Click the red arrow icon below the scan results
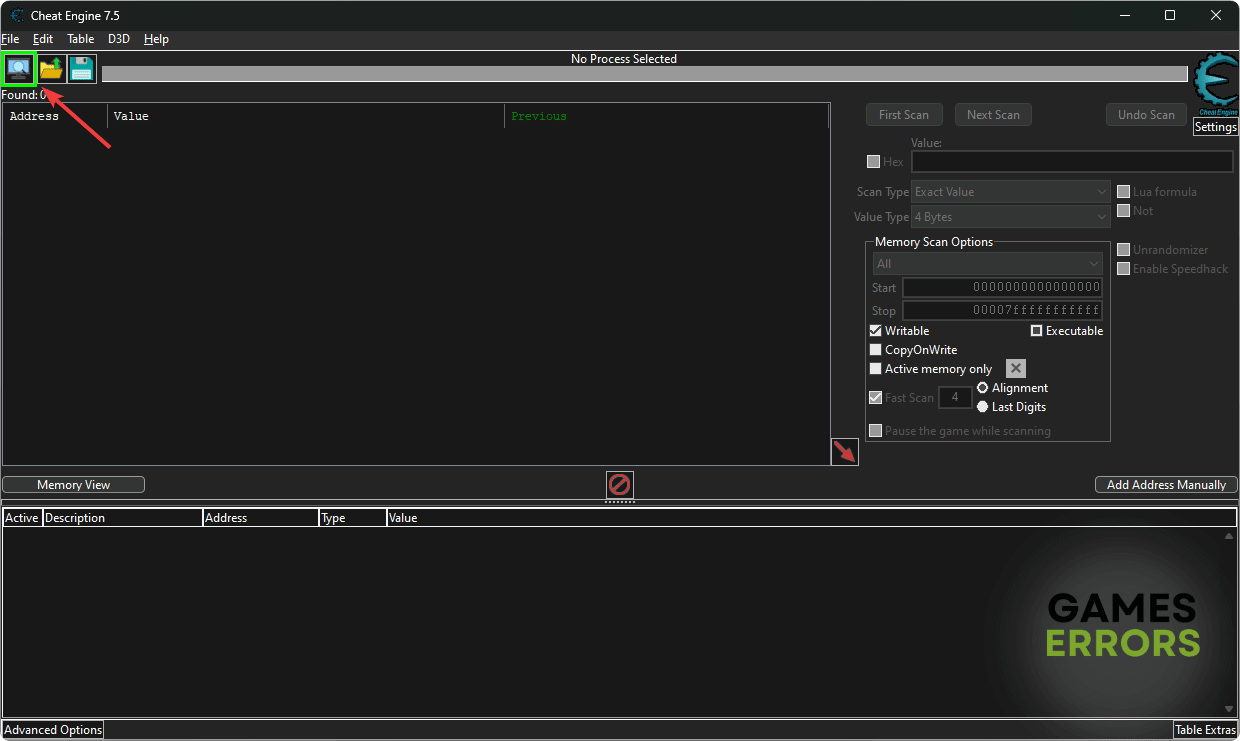1240x741 pixels. (x=844, y=451)
